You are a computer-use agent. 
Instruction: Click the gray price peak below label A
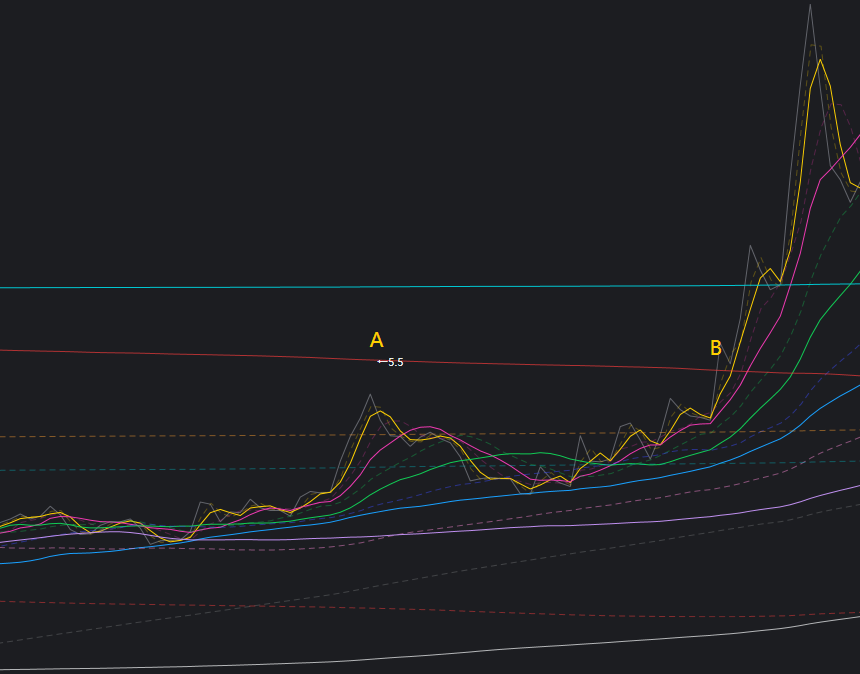(370, 394)
